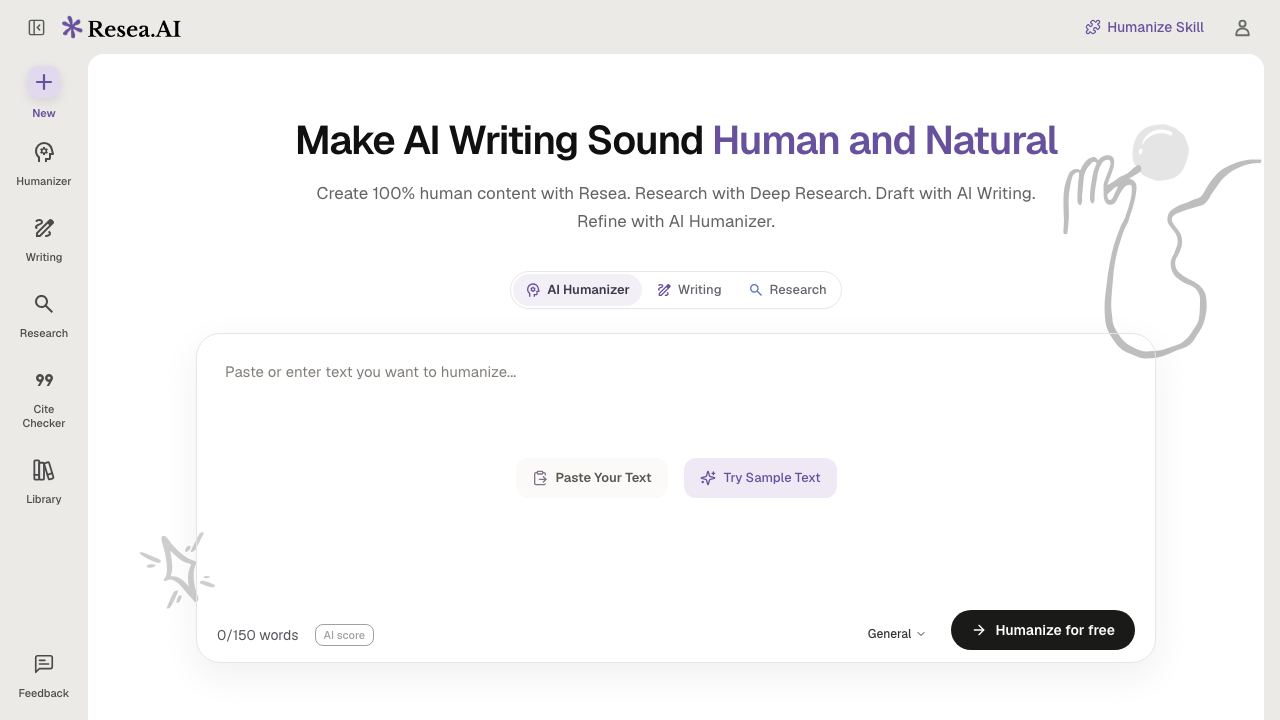This screenshot has height=720, width=1280.
Task: Open Cite Checker from the sidebar
Action: click(x=44, y=399)
